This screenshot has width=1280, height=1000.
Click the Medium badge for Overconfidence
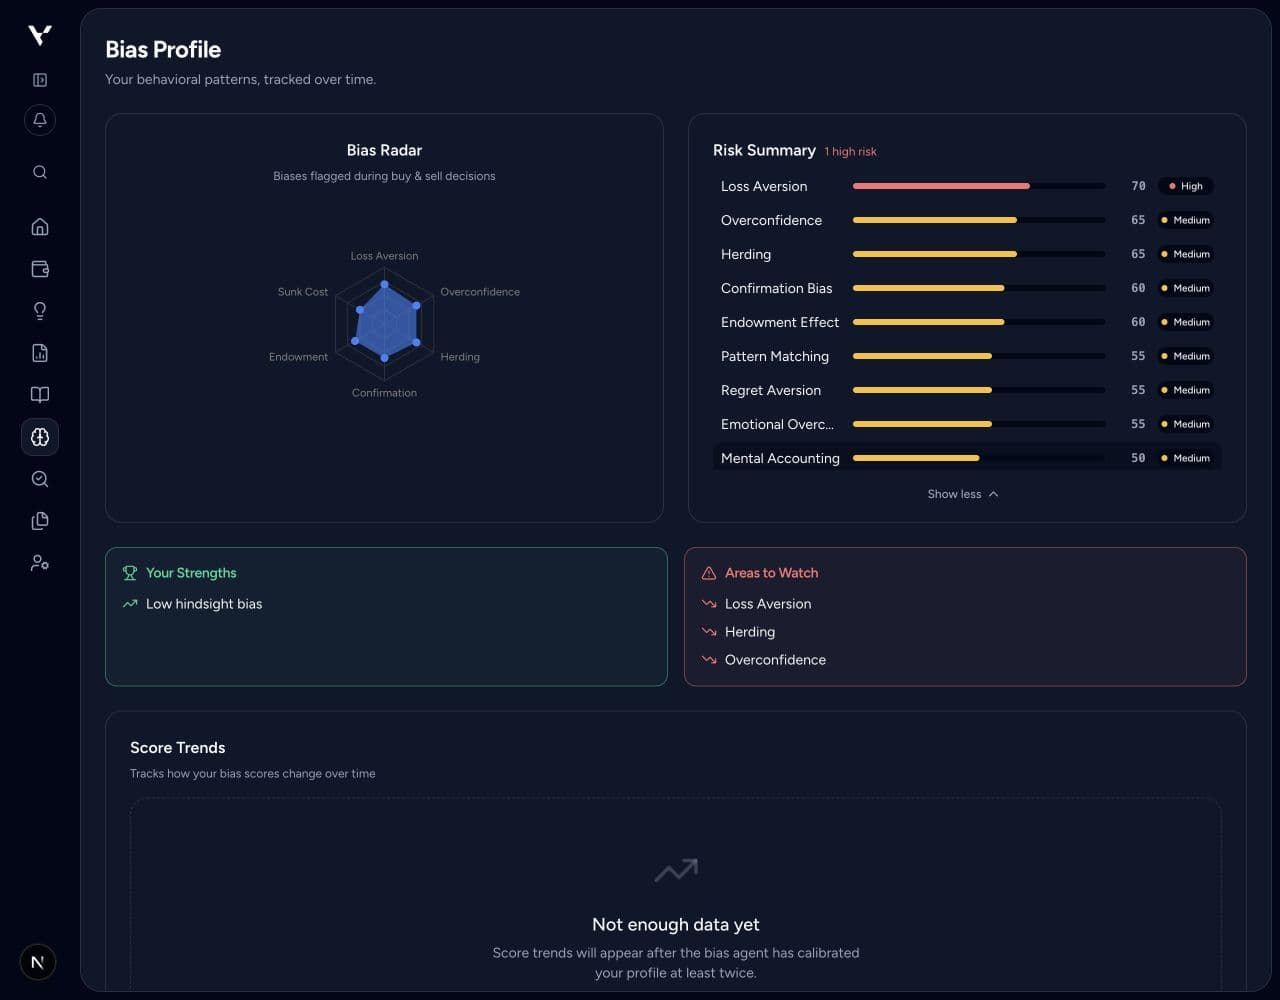point(1186,220)
